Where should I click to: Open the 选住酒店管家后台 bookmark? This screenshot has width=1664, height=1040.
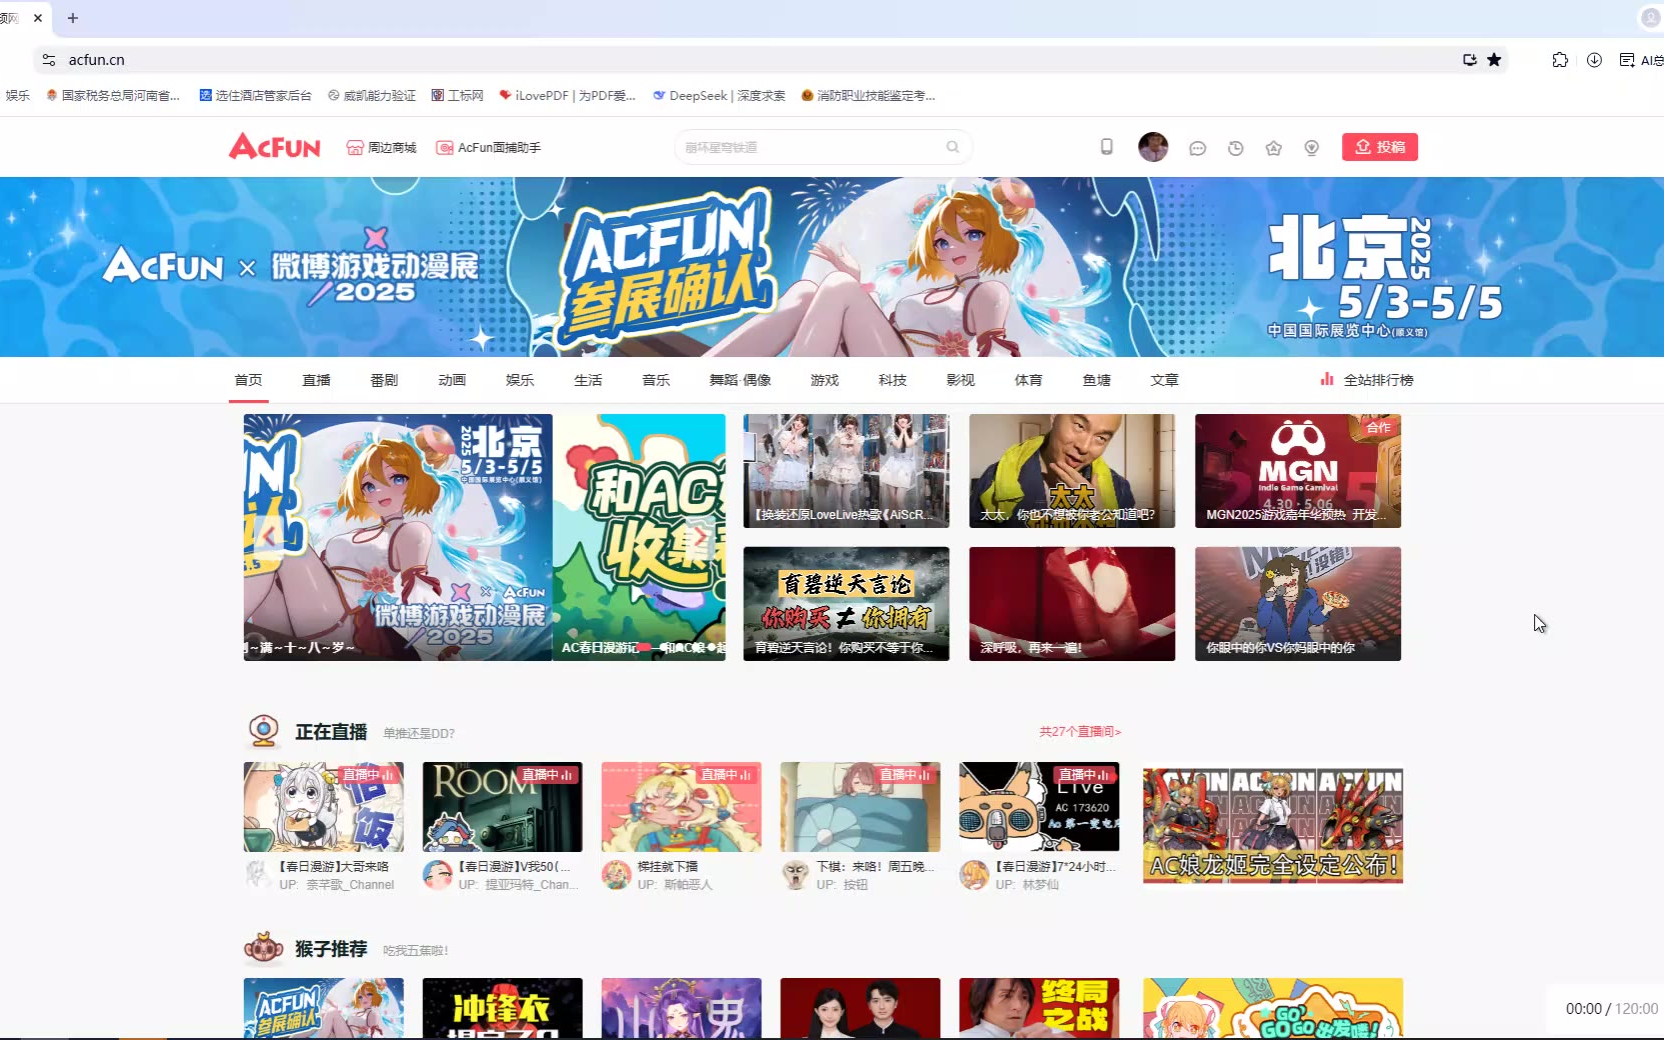(255, 96)
